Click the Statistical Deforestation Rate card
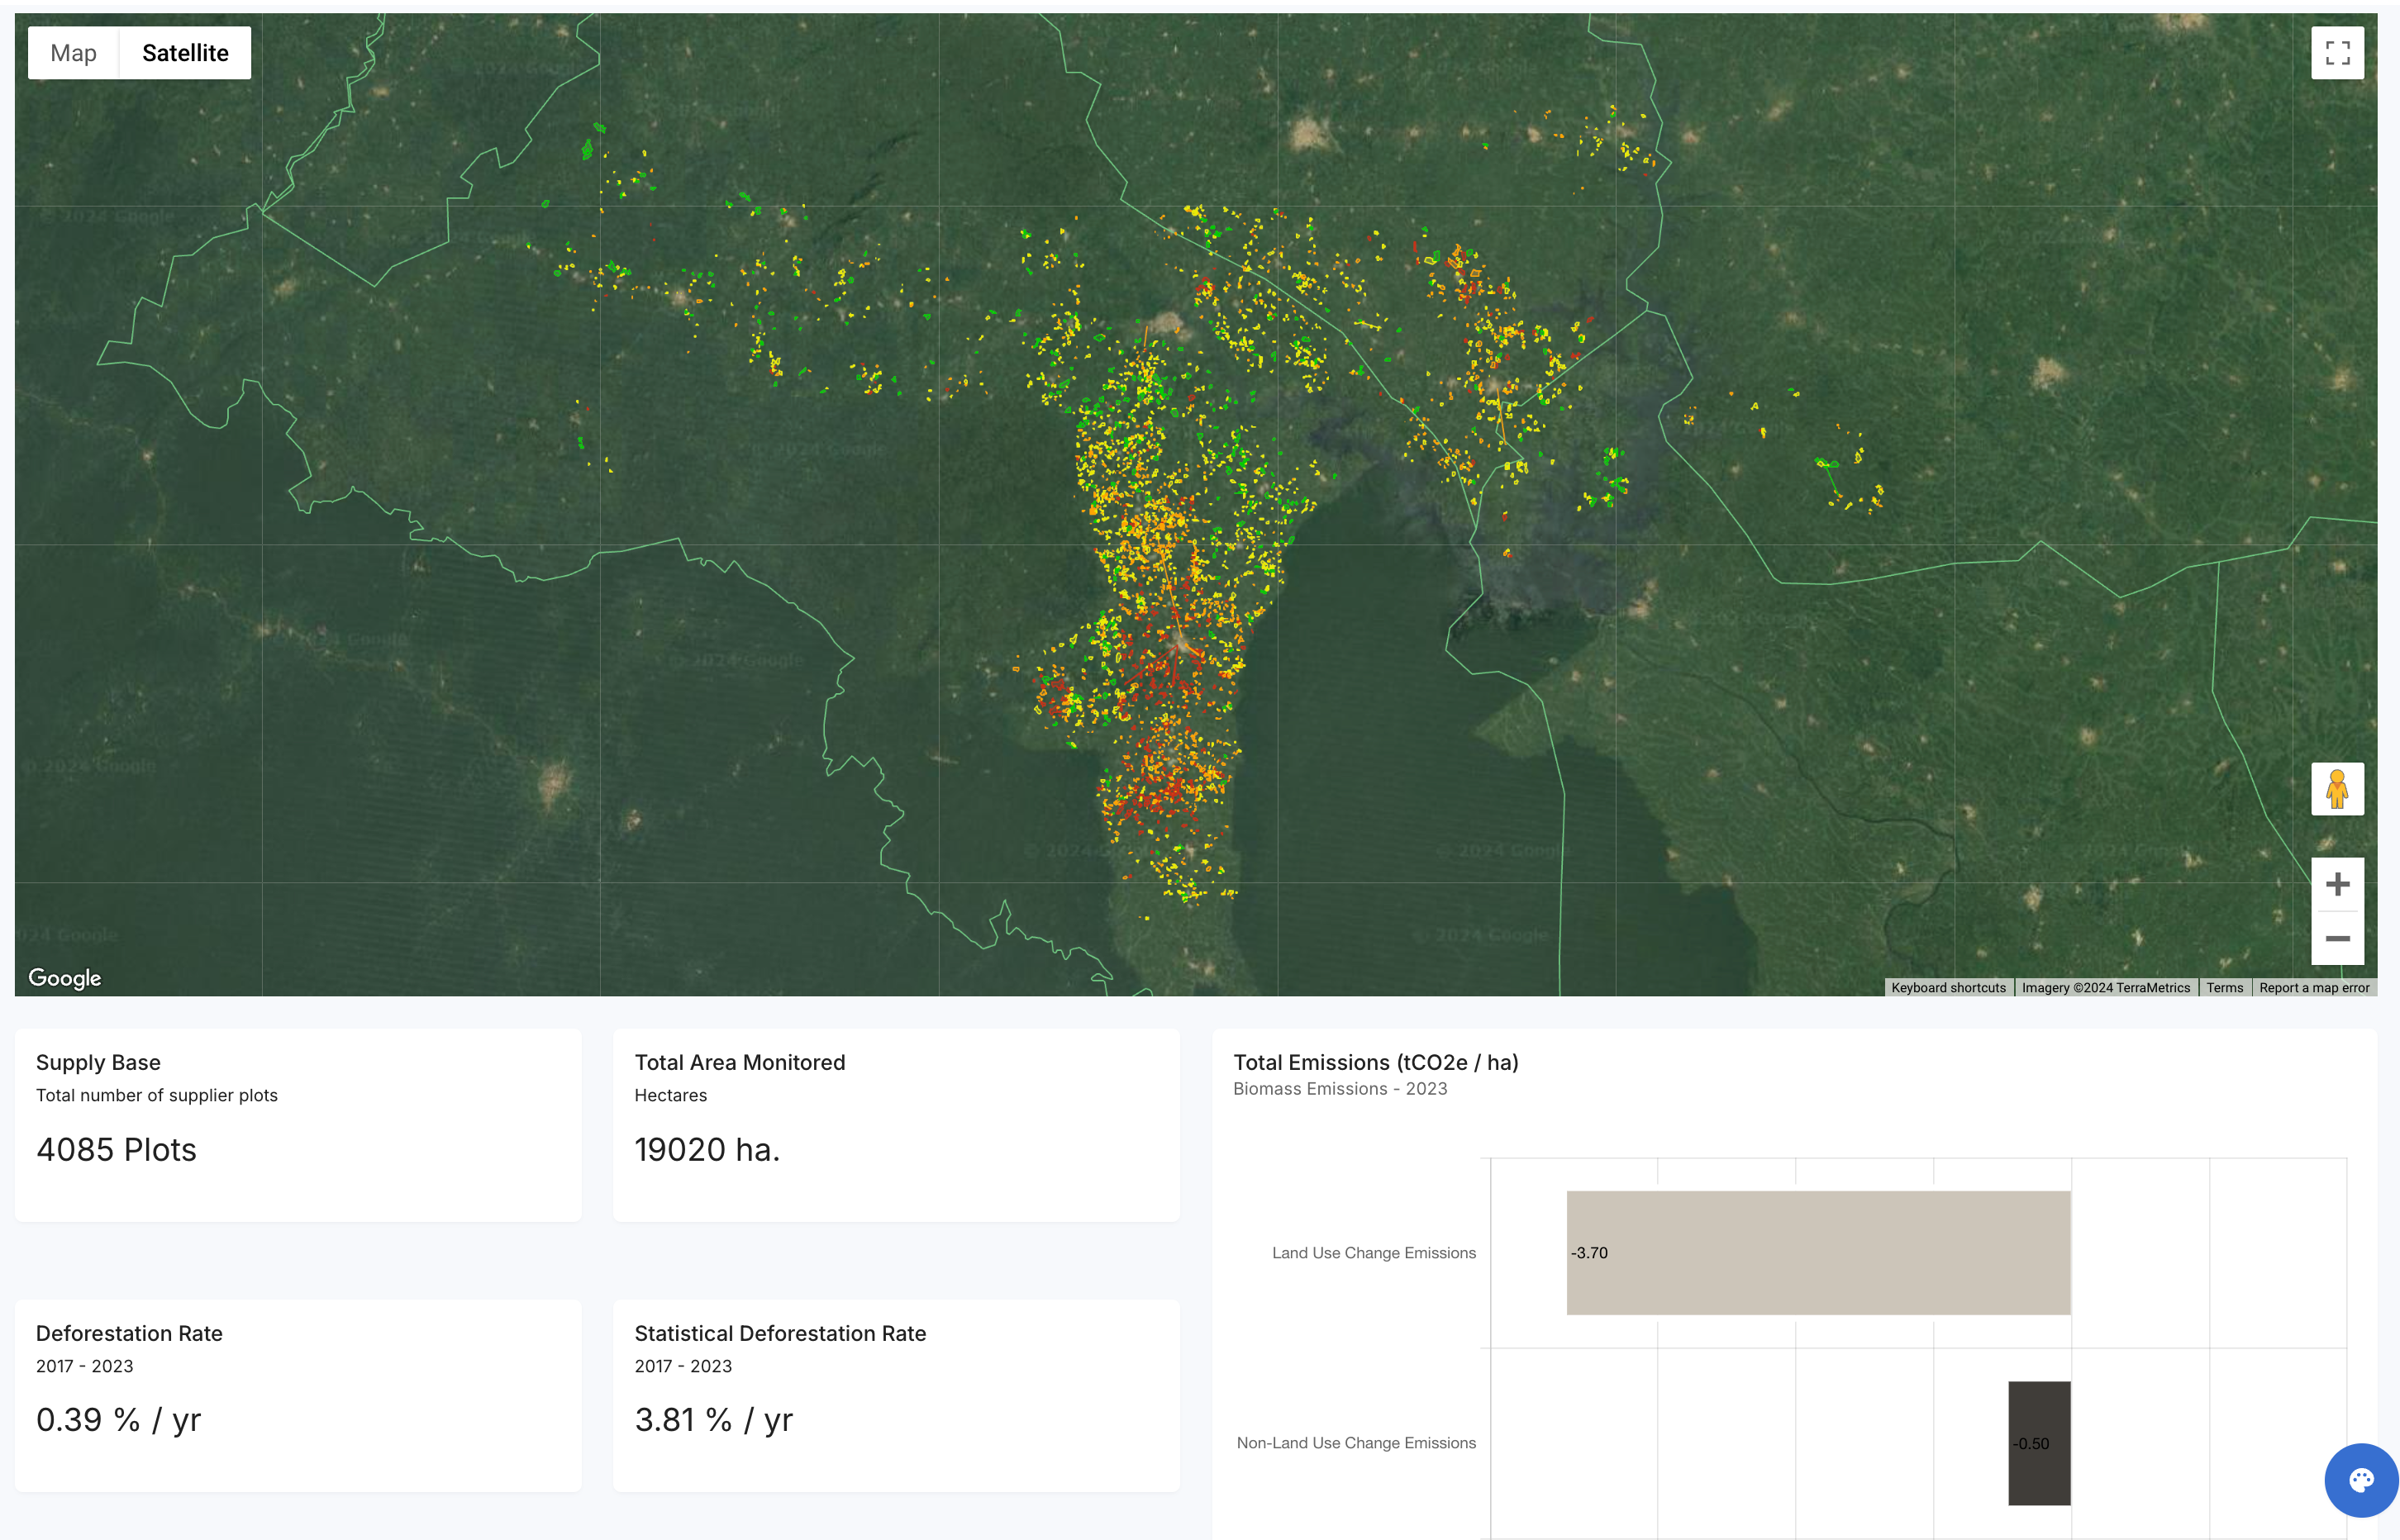 896,1395
